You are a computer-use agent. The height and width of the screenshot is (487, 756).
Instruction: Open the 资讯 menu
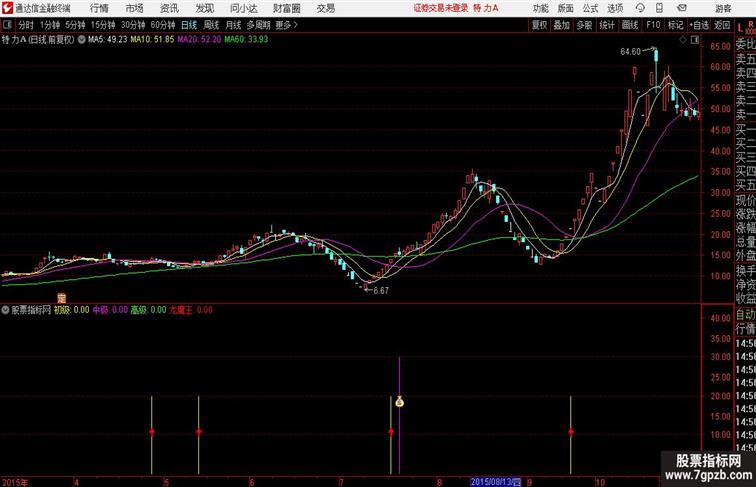(x=169, y=8)
